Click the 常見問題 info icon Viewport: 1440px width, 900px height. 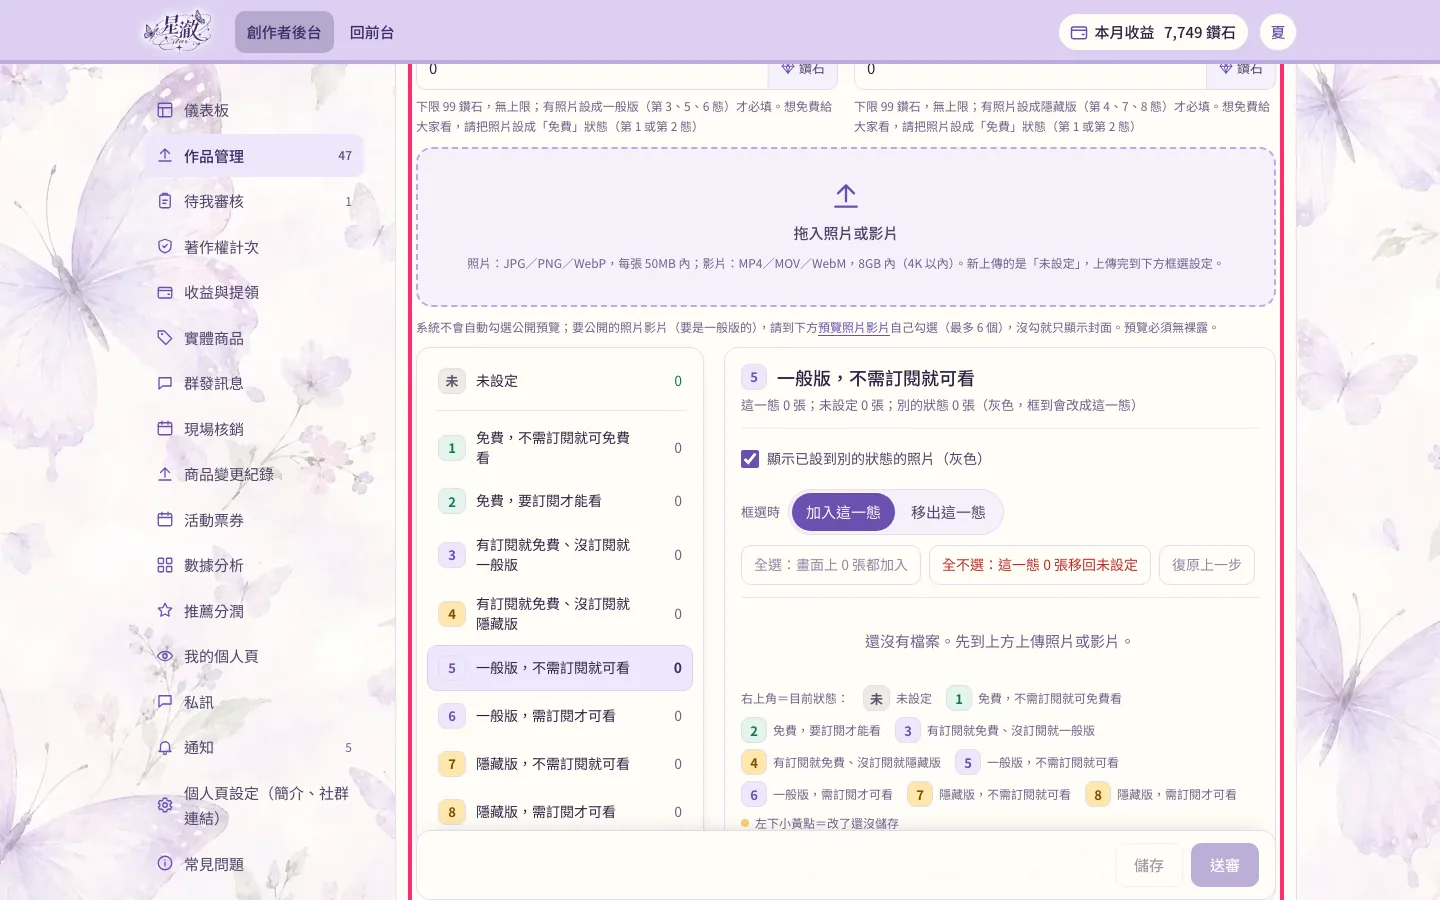coord(165,864)
